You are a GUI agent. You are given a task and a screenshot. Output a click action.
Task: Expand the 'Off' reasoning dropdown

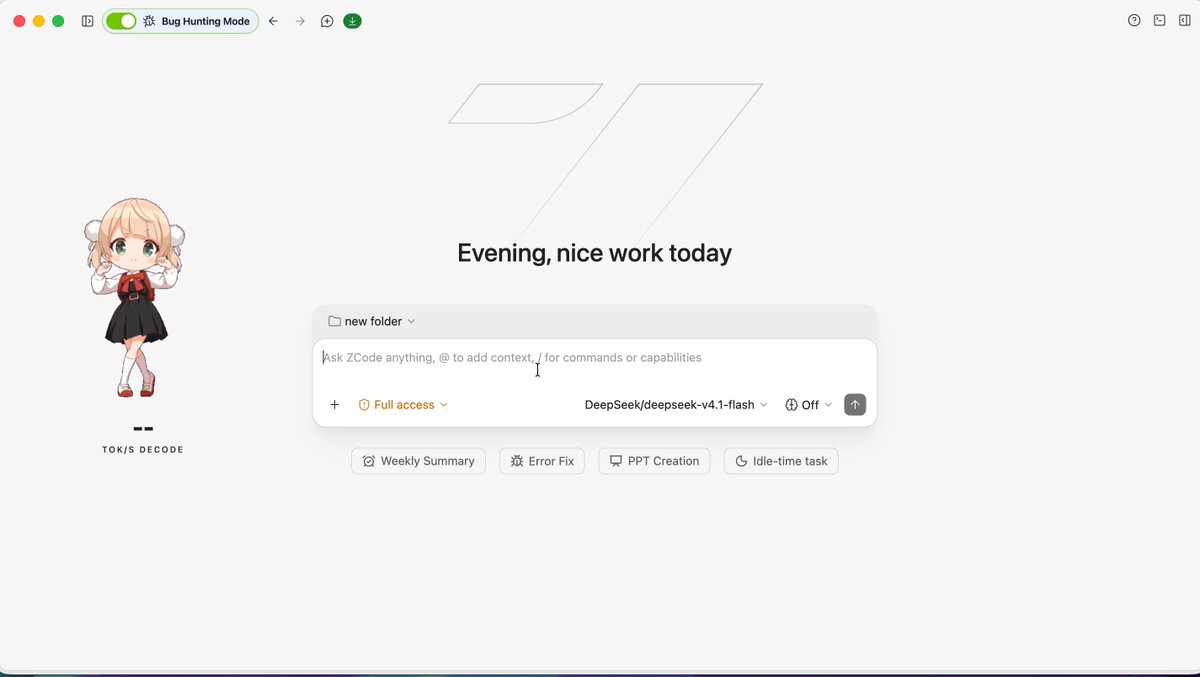(x=809, y=405)
